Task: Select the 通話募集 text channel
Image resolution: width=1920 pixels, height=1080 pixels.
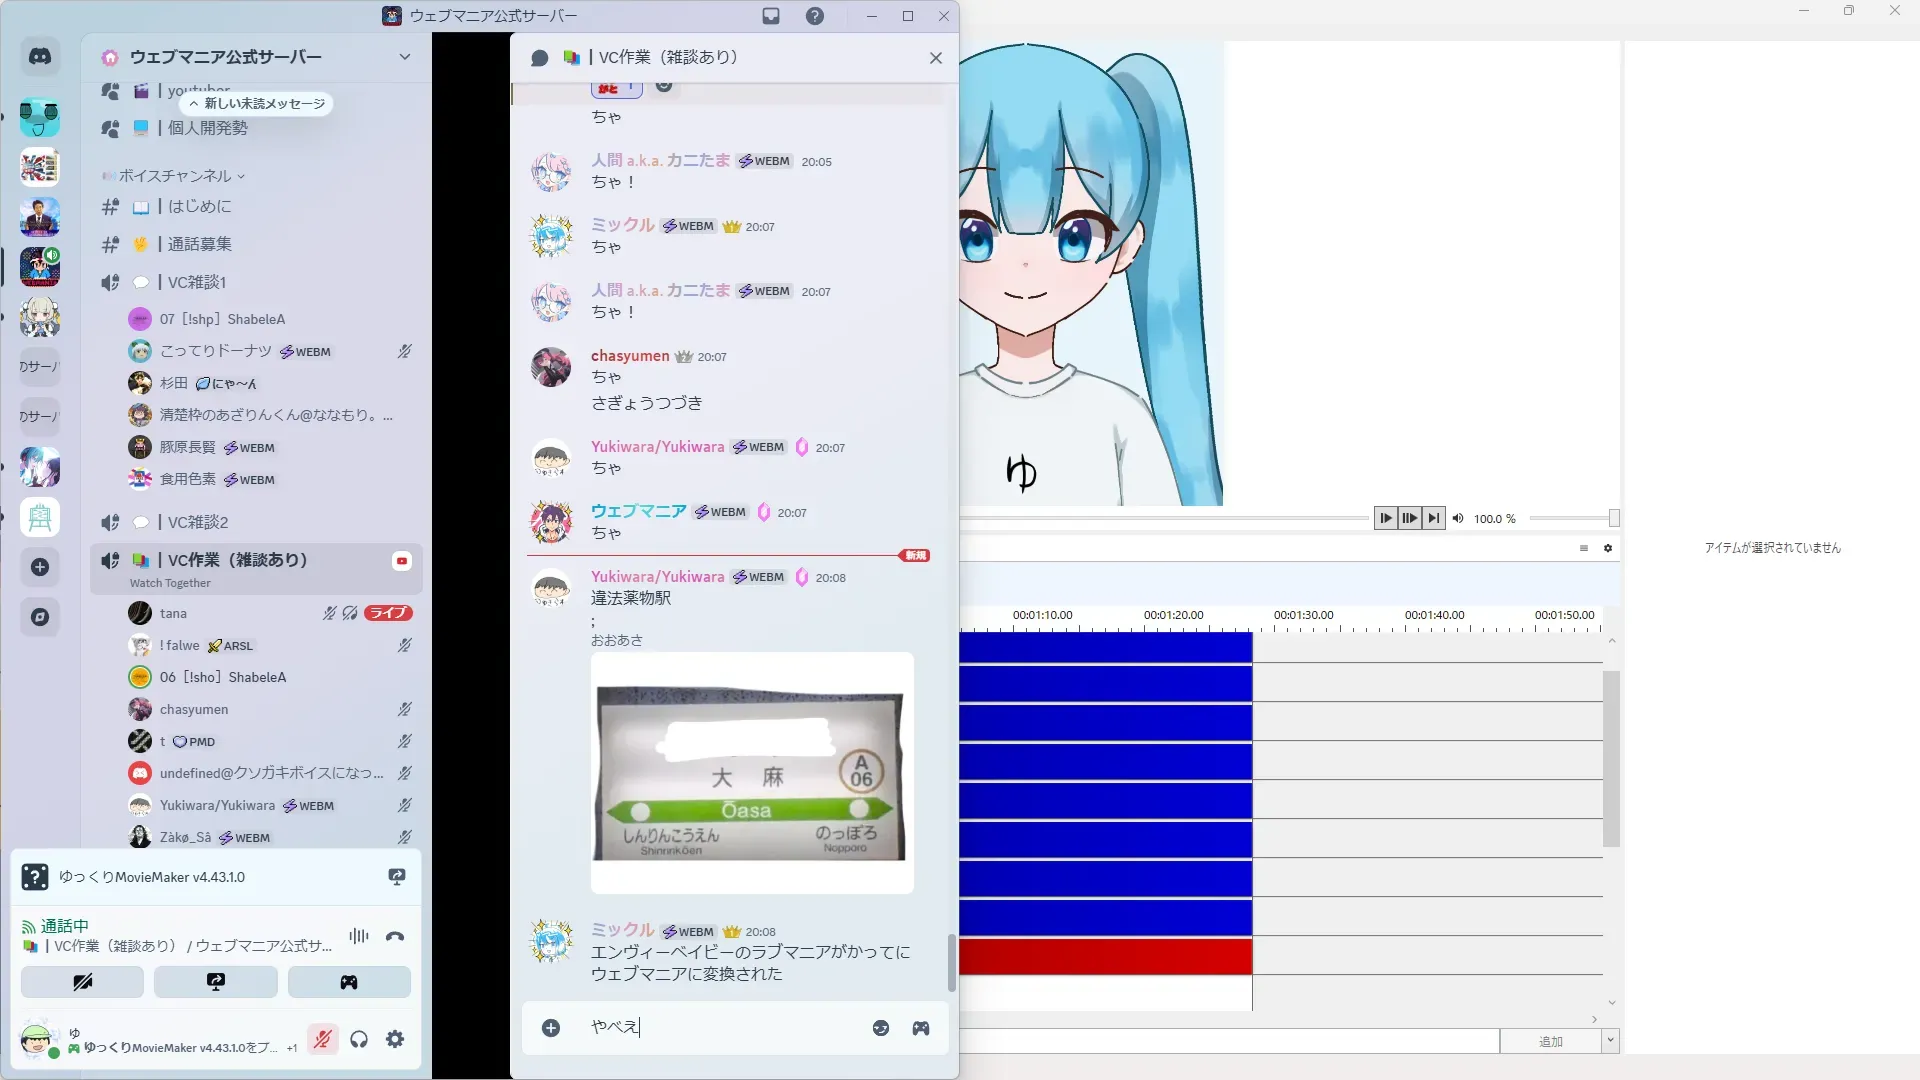Action: (199, 244)
